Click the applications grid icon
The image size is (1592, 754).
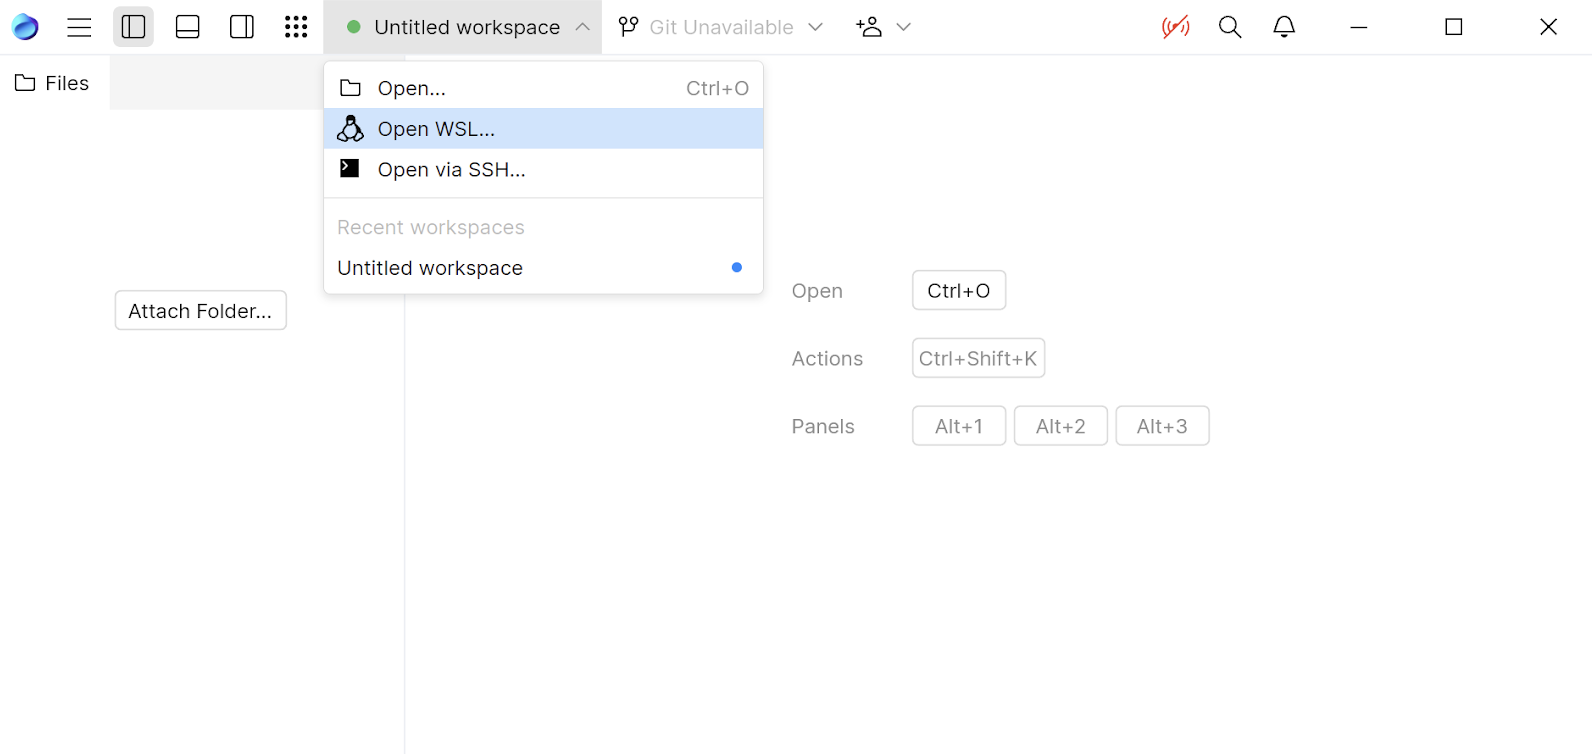[x=296, y=27]
